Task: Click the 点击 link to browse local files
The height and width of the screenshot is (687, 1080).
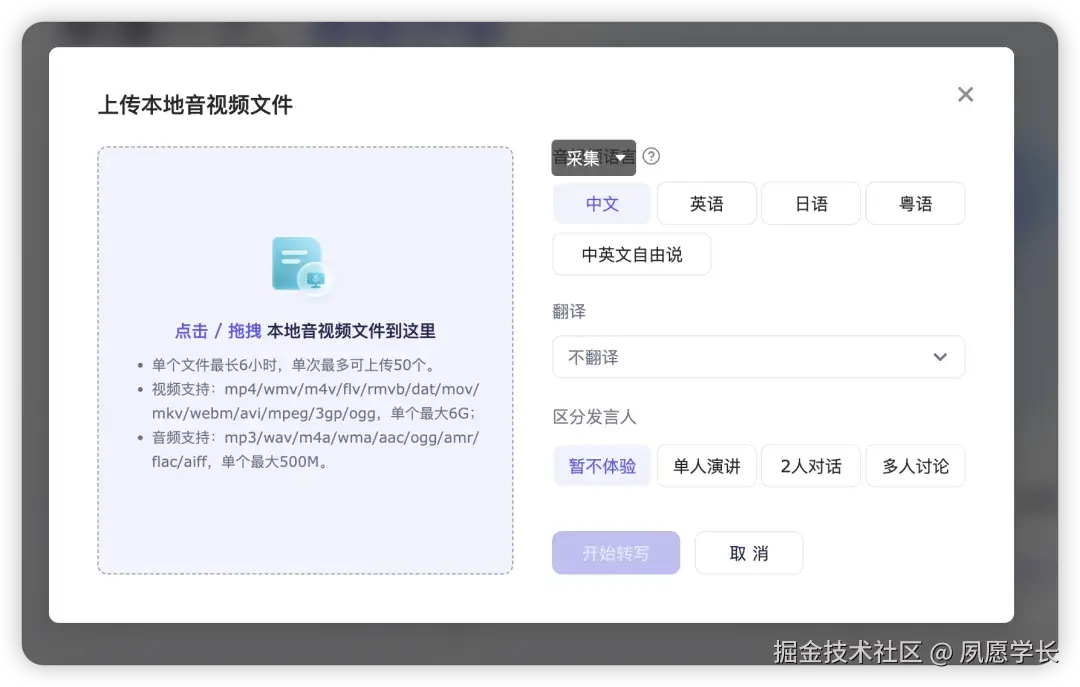Action: tap(191, 331)
